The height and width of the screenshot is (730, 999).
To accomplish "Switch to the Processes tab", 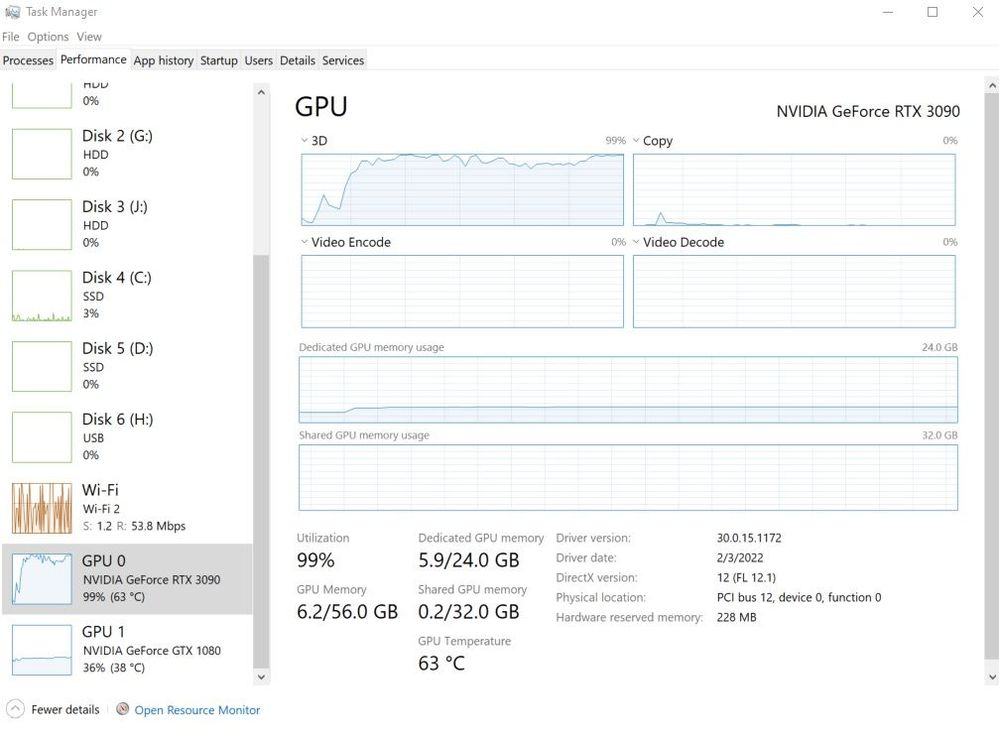I will (28, 60).
